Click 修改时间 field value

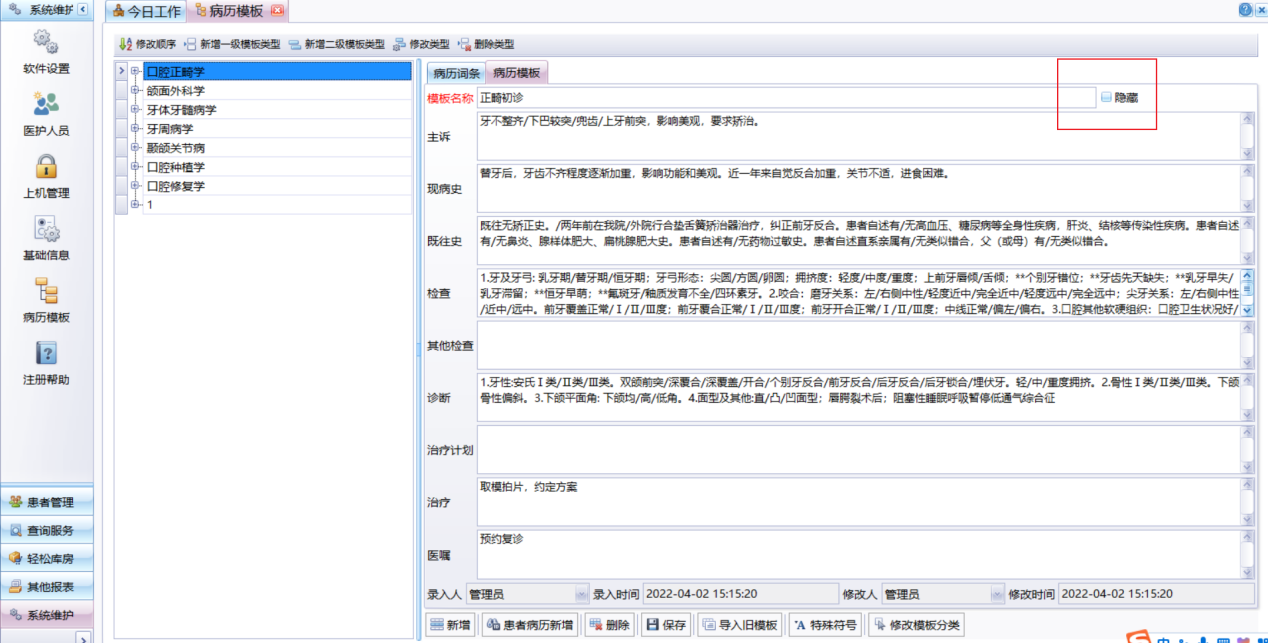[1156, 593]
